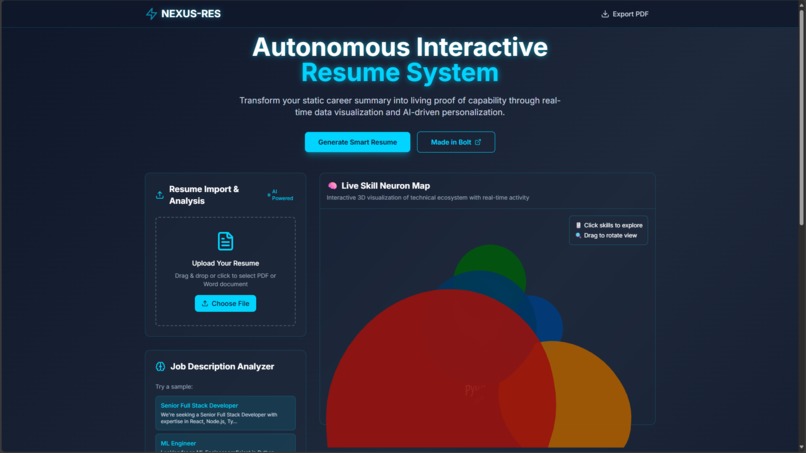Click the brain icon beside Job Description Analyzer
Image resolution: width=806 pixels, height=453 pixels.
pyautogui.click(x=160, y=367)
